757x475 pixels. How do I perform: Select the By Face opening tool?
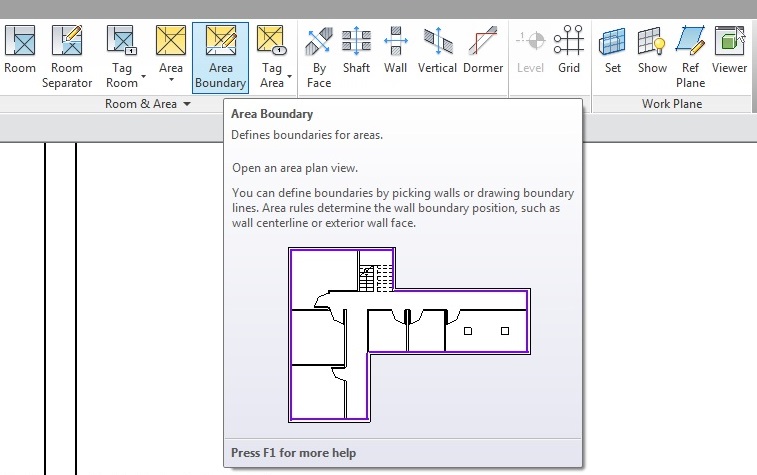point(319,56)
